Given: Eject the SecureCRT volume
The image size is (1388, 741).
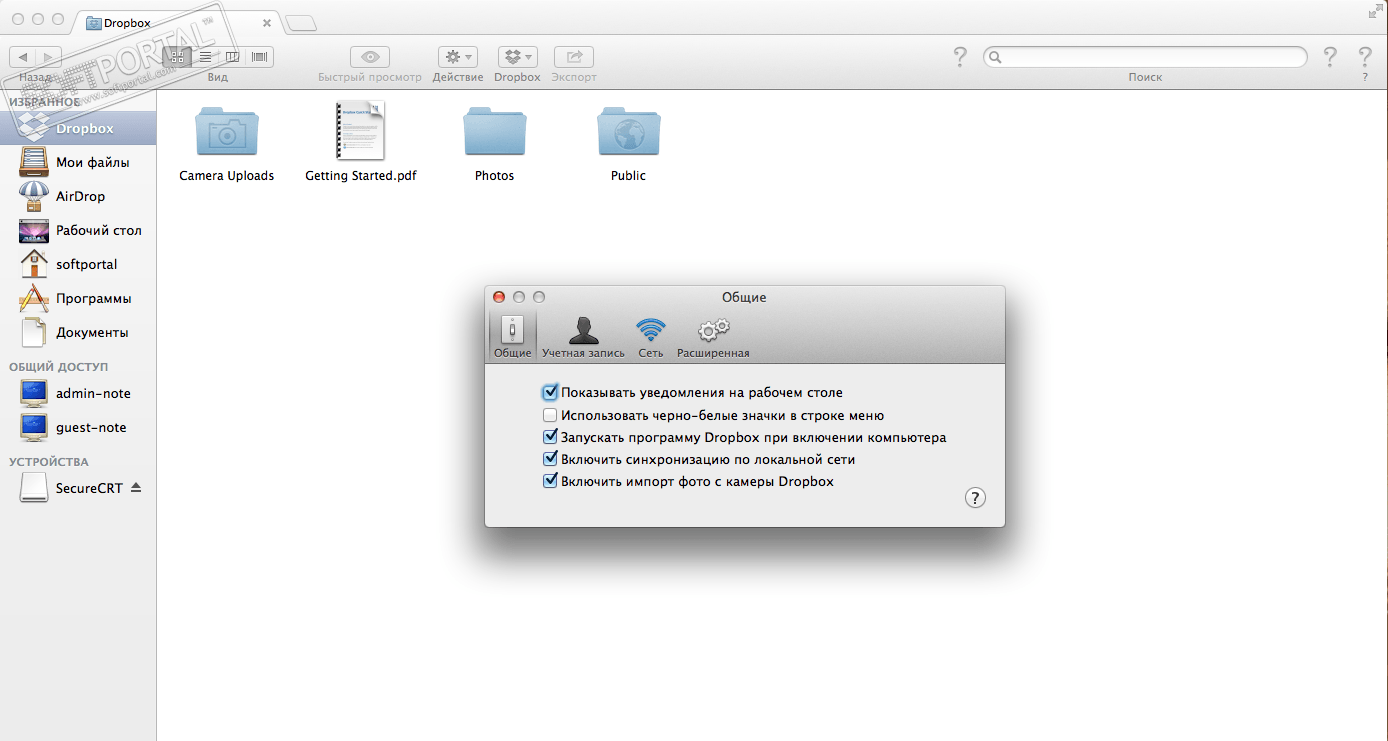Looking at the screenshot, I should tap(136, 488).
